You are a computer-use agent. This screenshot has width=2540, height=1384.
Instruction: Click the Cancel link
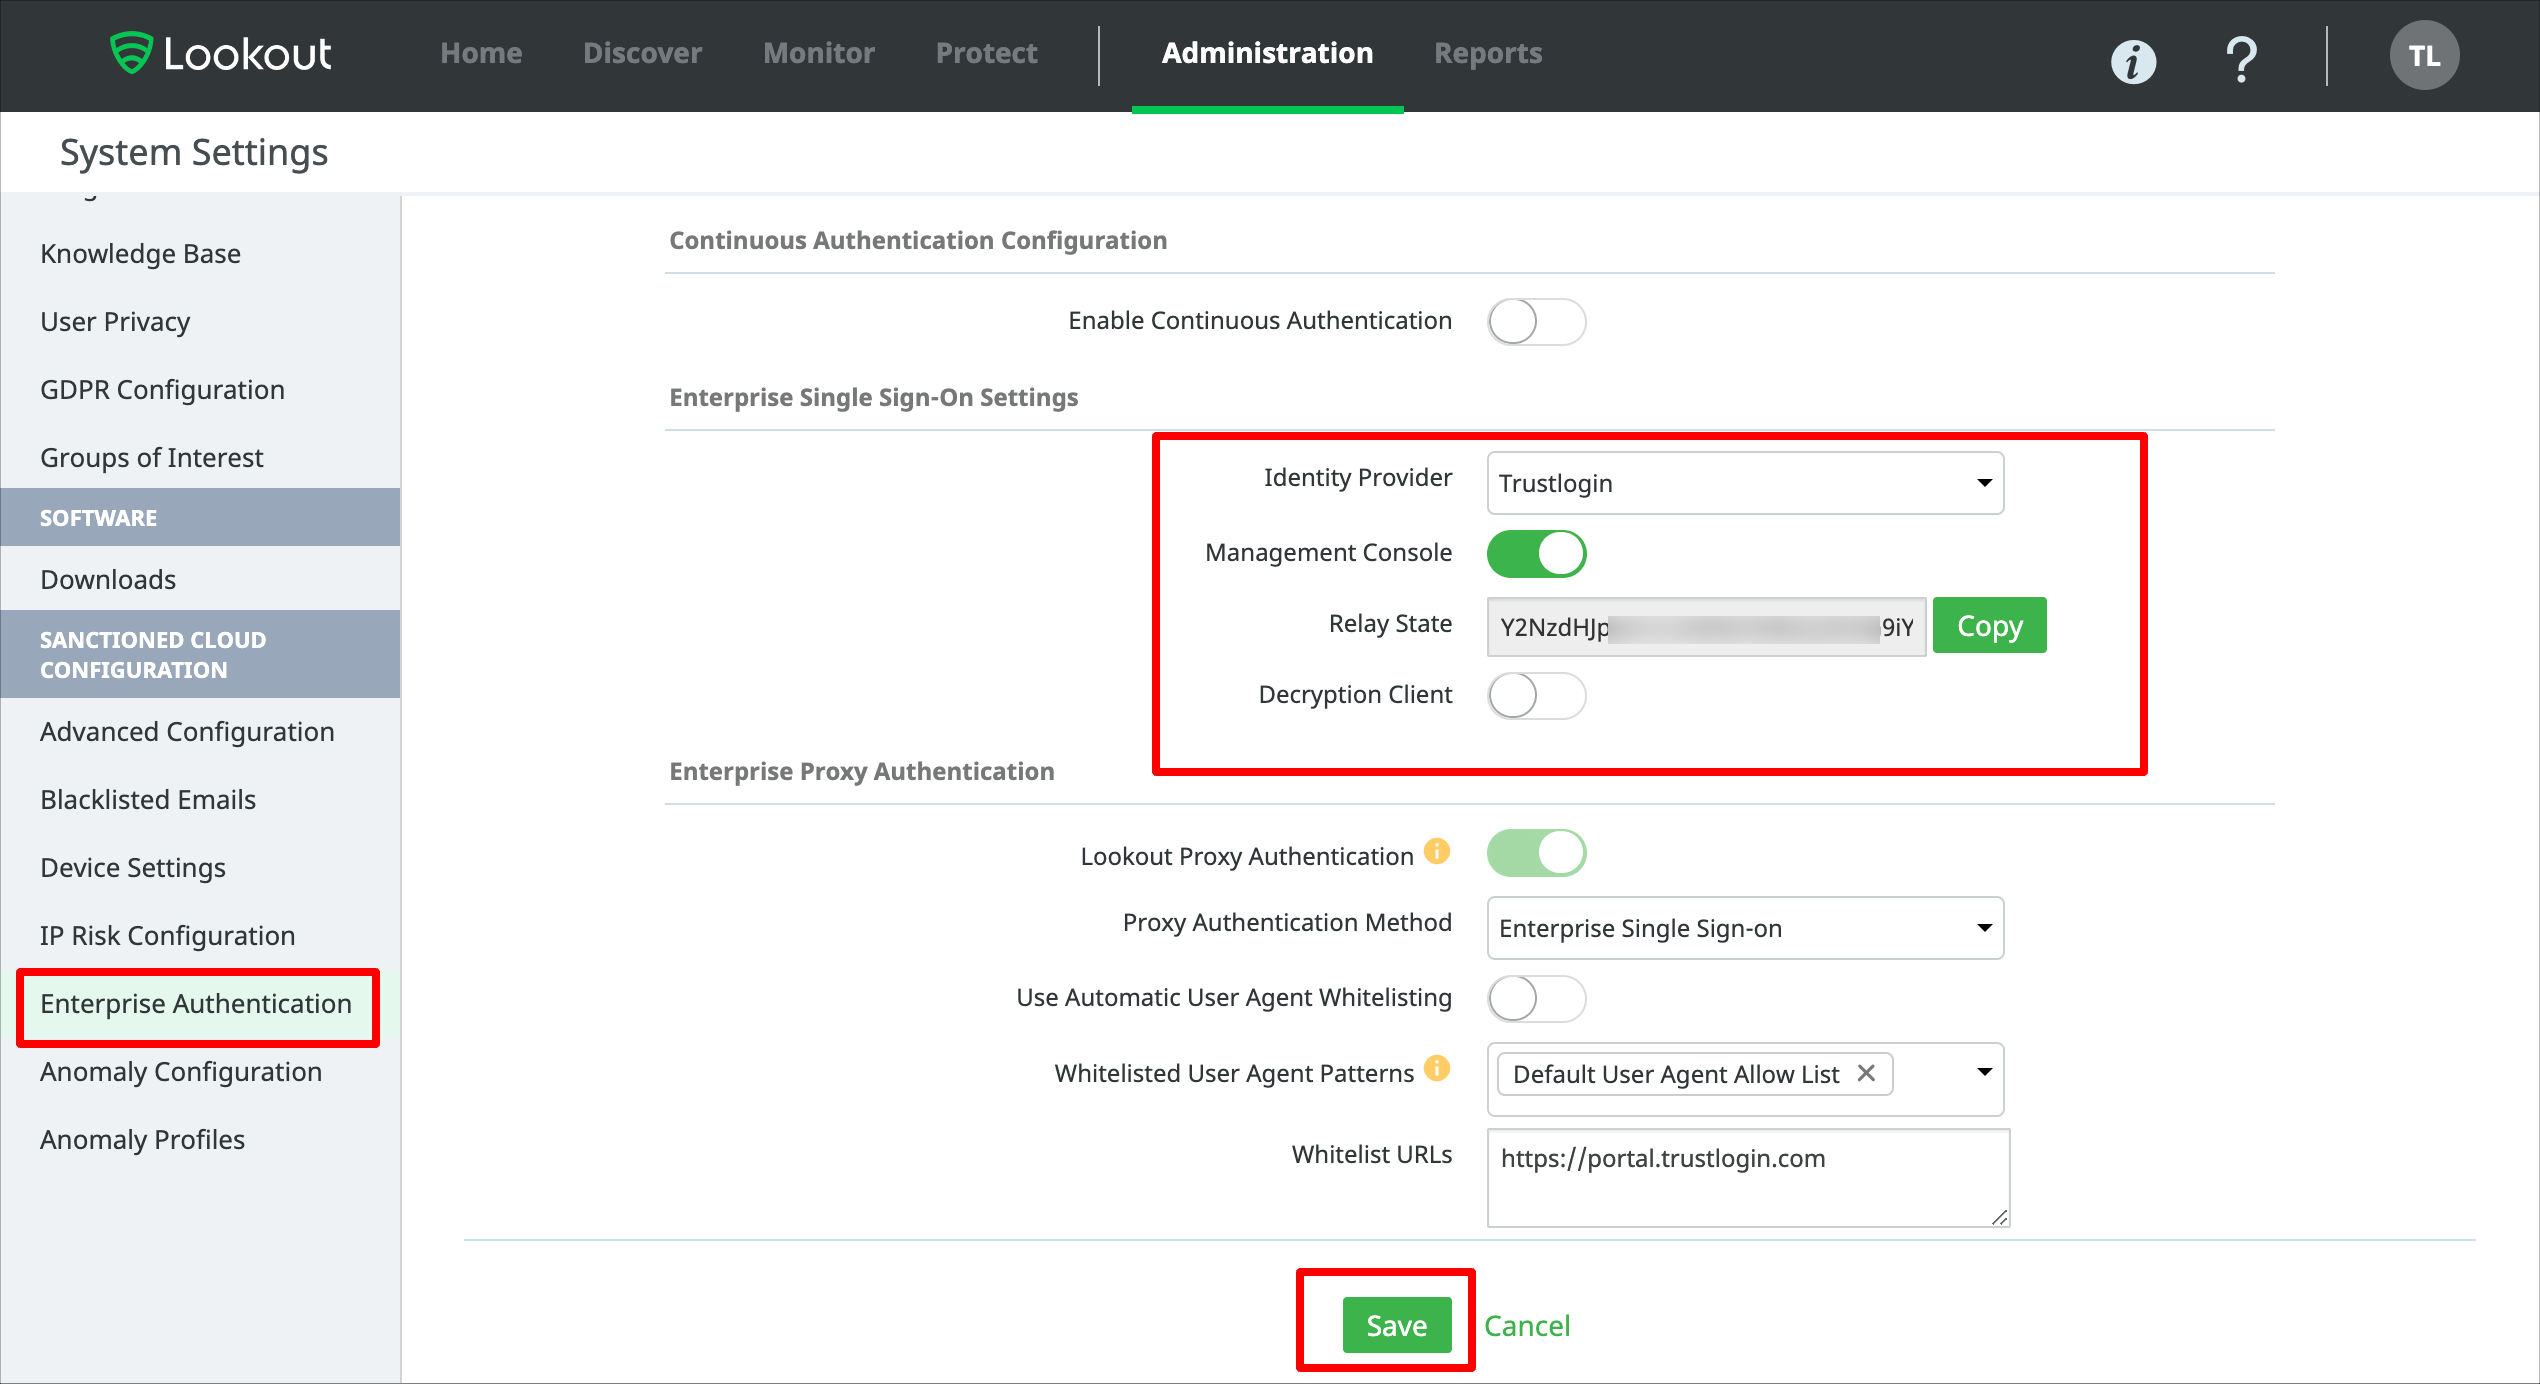[1527, 1326]
